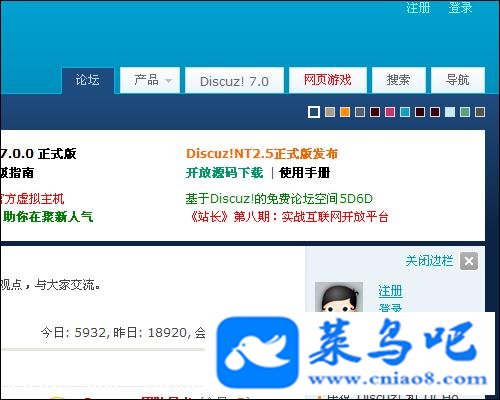Open the Discuz! 7.0 tab
This screenshot has width=500, height=400.
point(234,80)
